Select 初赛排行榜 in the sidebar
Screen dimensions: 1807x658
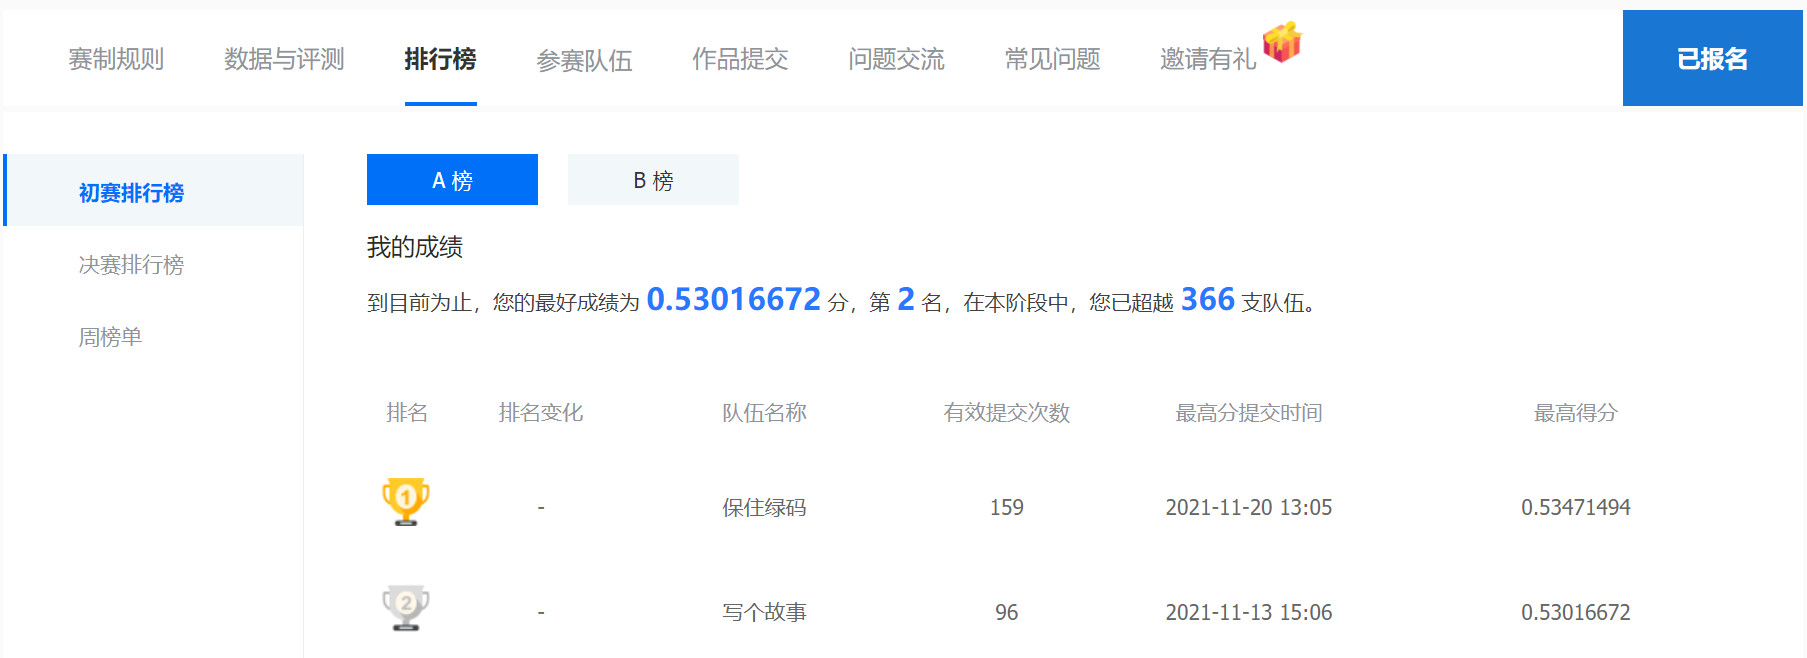point(154,190)
